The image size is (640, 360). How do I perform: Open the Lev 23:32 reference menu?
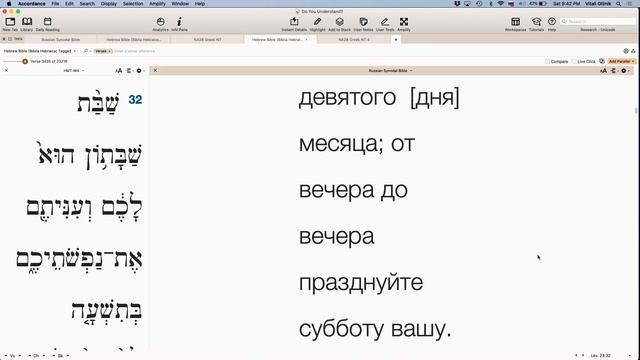[600, 356]
